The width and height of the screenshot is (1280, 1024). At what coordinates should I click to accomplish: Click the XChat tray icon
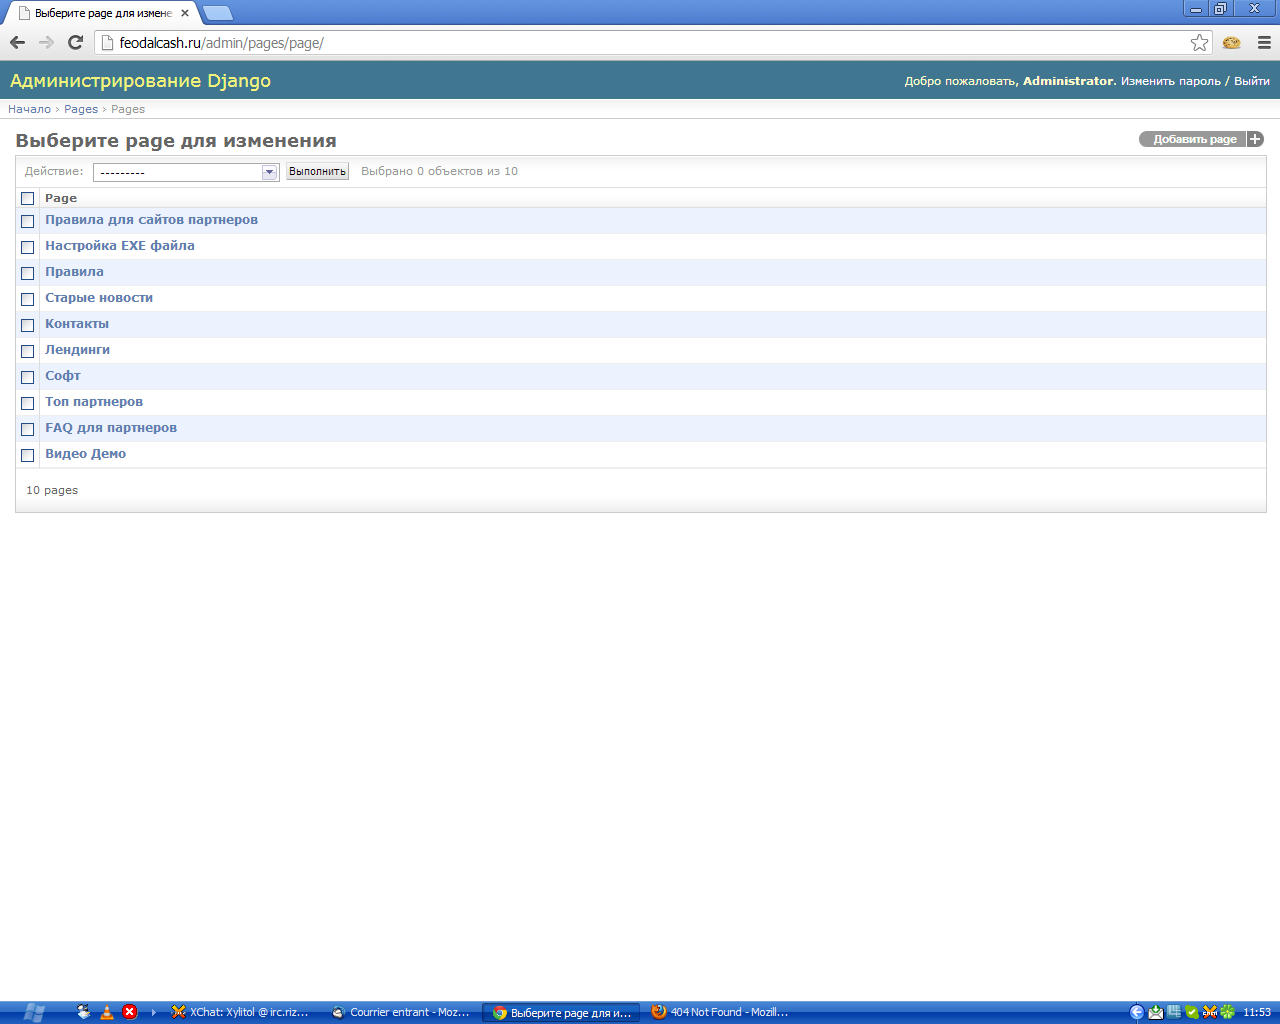point(1210,1012)
